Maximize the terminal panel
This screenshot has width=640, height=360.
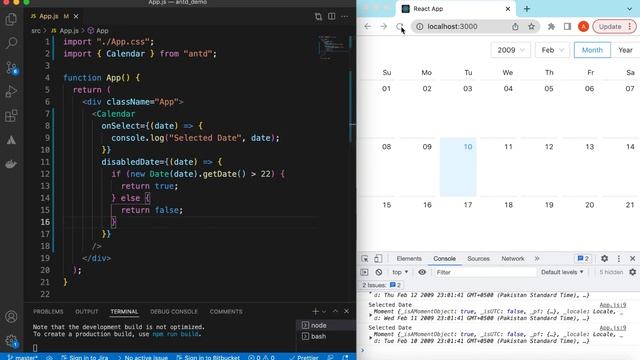336,311
